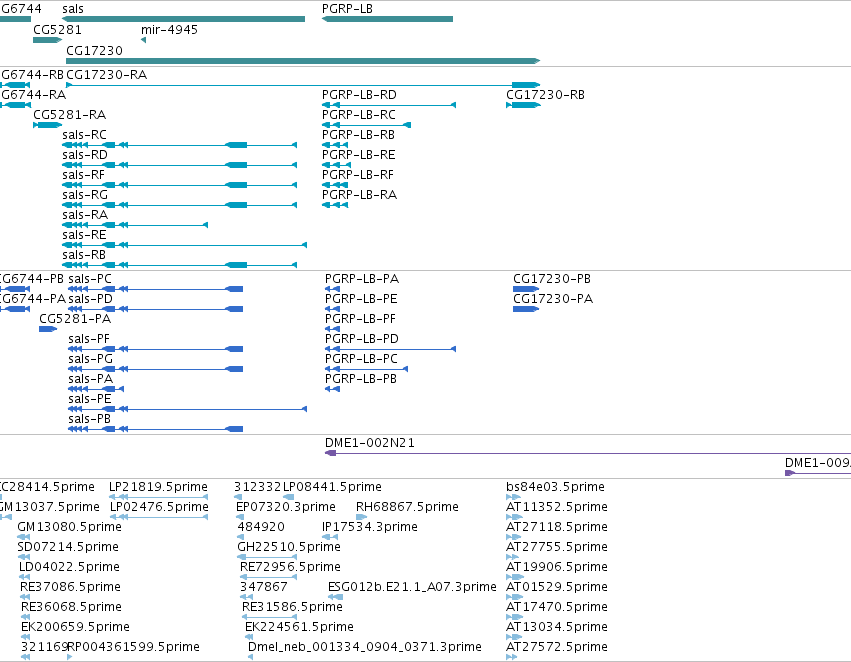Click the PGRP-LB-PE protein label
The width and height of the screenshot is (851, 662).
pyautogui.click(x=361, y=299)
